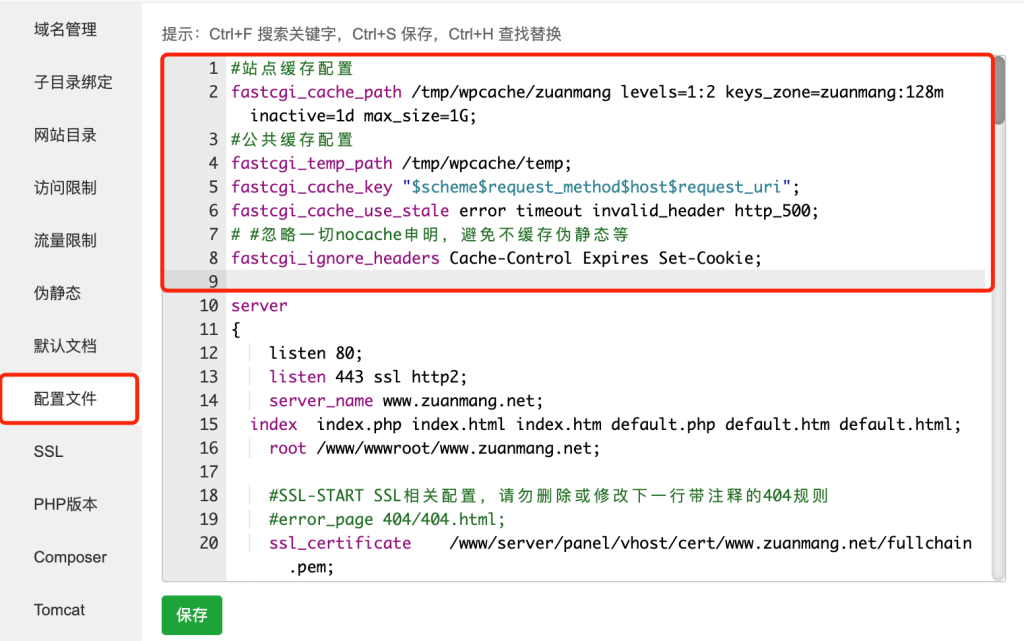Open the Tomcat settings
The height and width of the screenshot is (641, 1024).
pos(59,609)
